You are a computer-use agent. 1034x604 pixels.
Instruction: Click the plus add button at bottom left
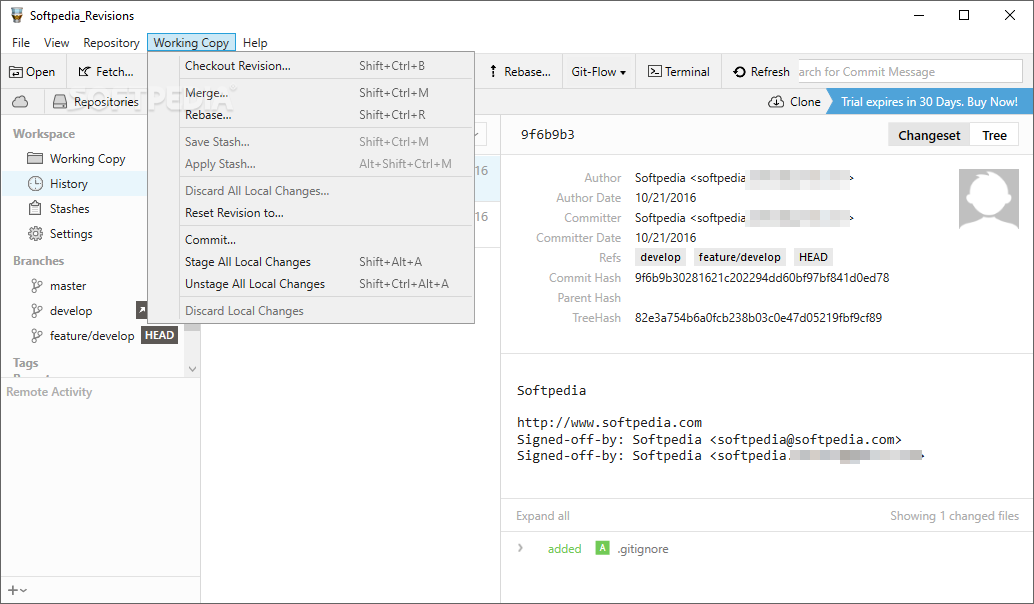[13, 590]
